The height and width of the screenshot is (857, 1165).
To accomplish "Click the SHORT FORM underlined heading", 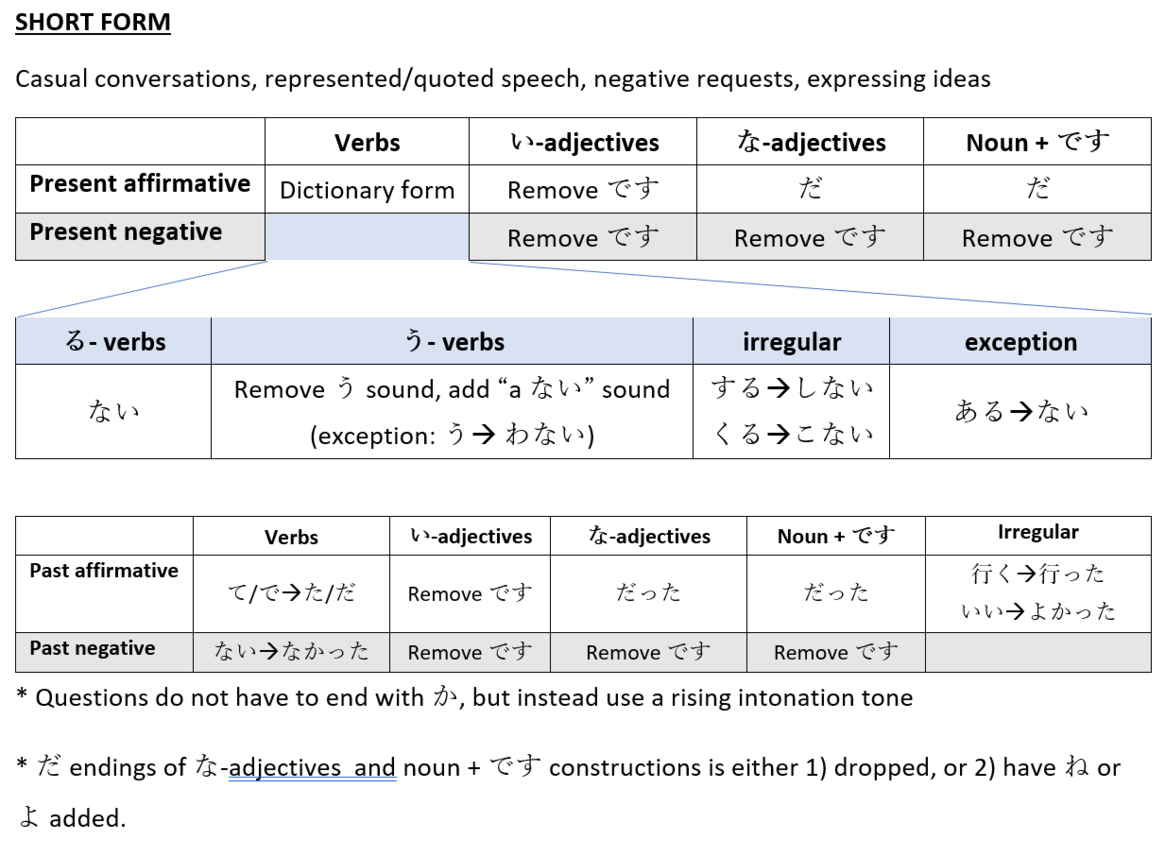I will pos(93,22).
